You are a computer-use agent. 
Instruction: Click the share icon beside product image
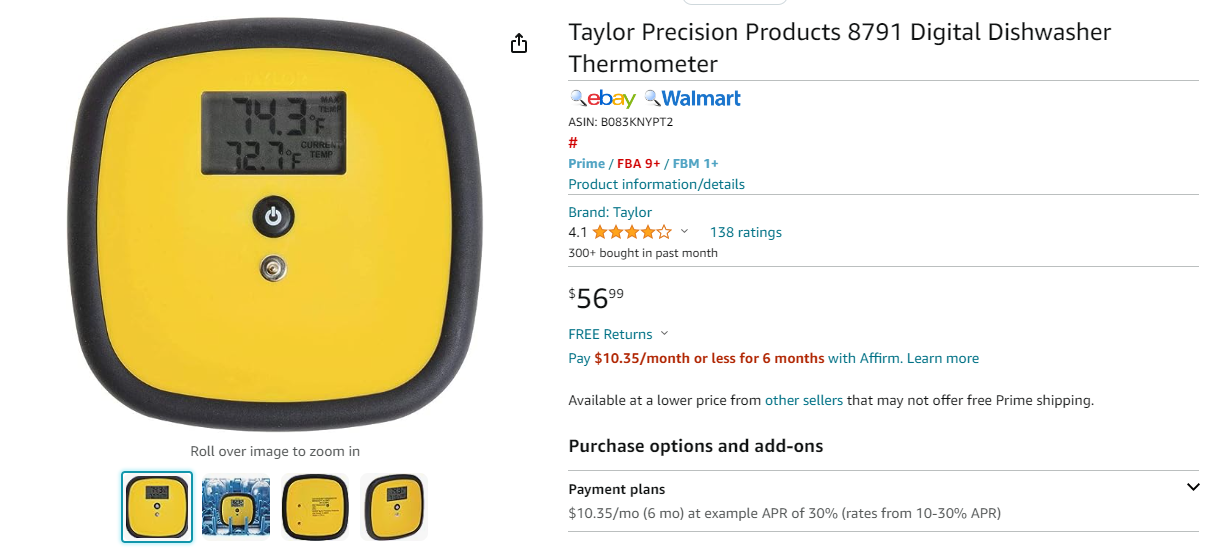[518, 43]
